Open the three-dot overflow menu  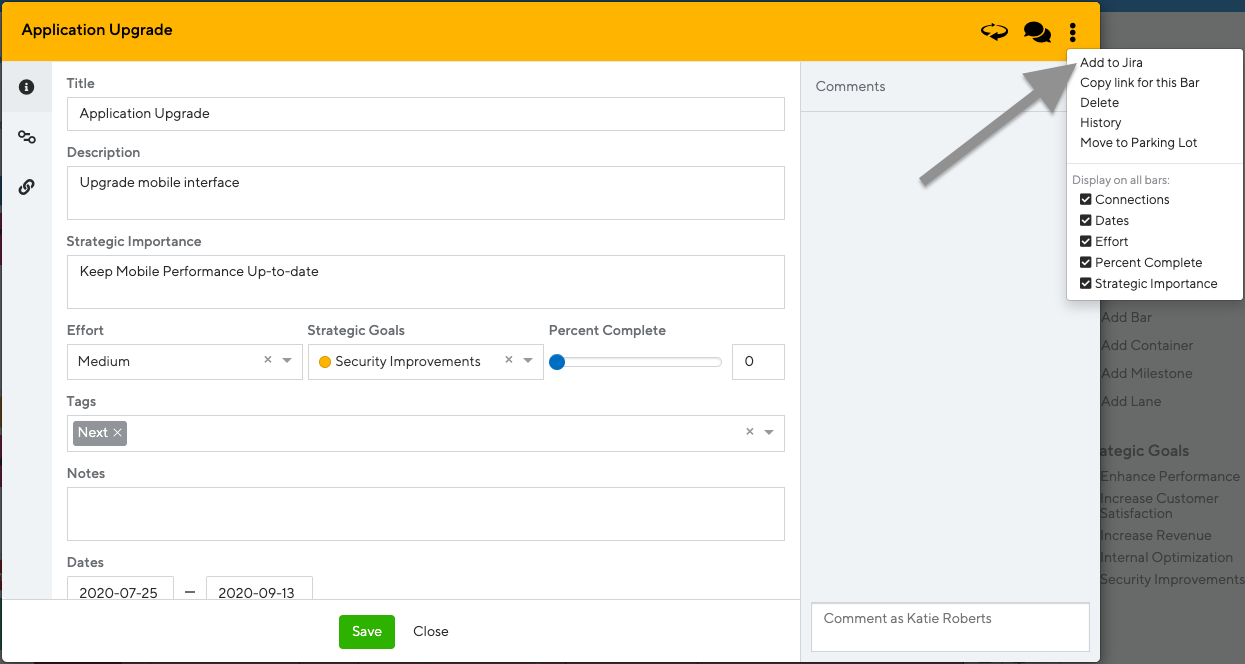(x=1072, y=32)
